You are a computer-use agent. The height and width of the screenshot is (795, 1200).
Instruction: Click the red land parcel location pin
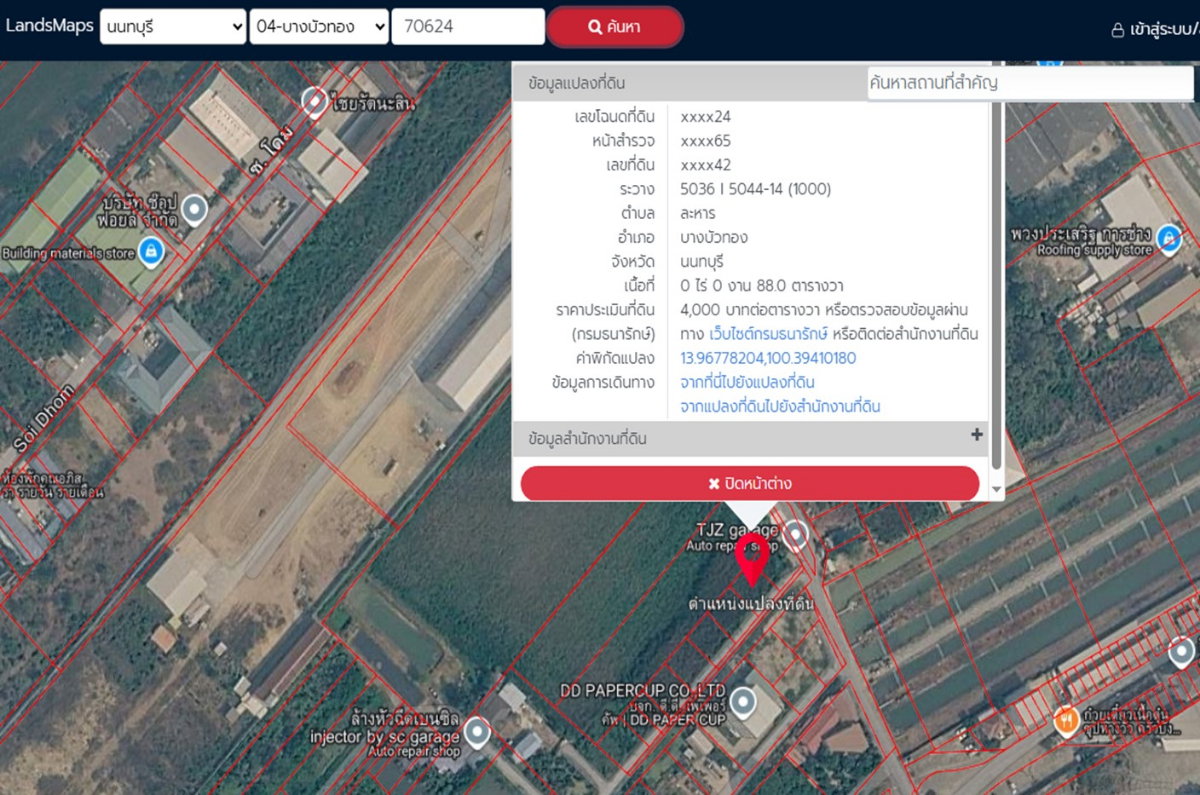tap(752, 559)
